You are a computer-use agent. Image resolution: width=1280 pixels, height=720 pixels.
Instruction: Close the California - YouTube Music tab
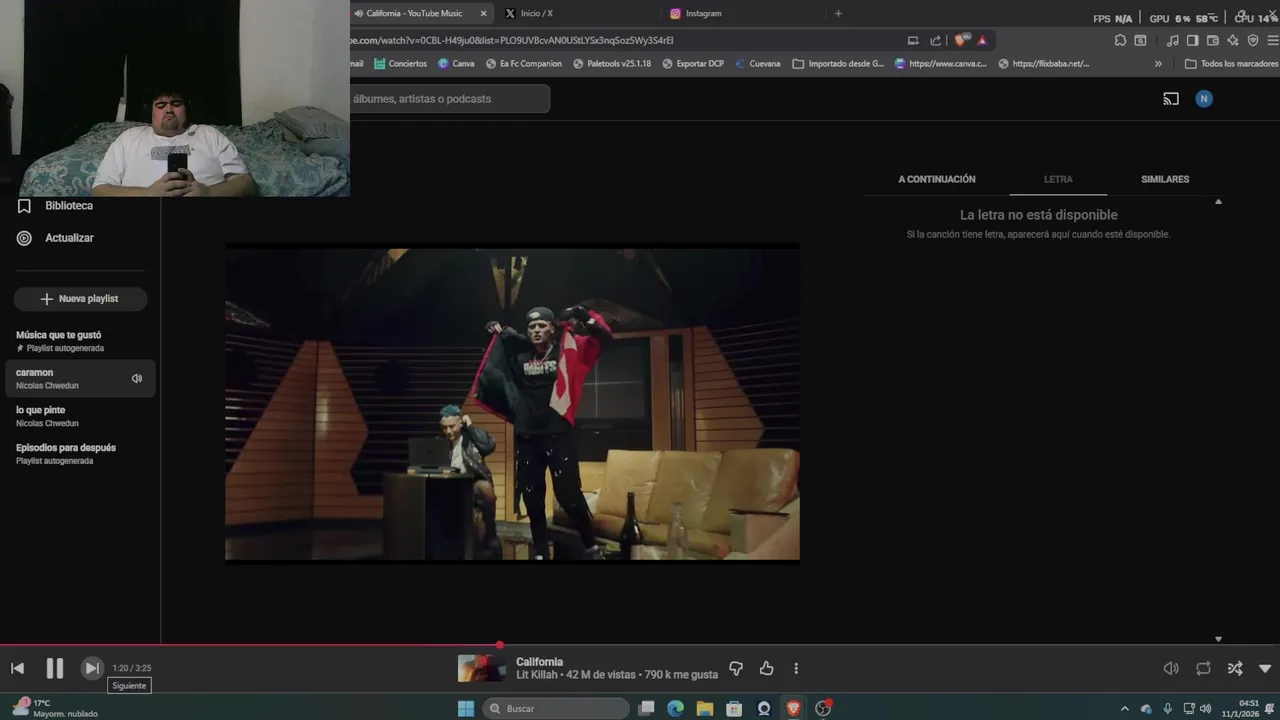(484, 13)
